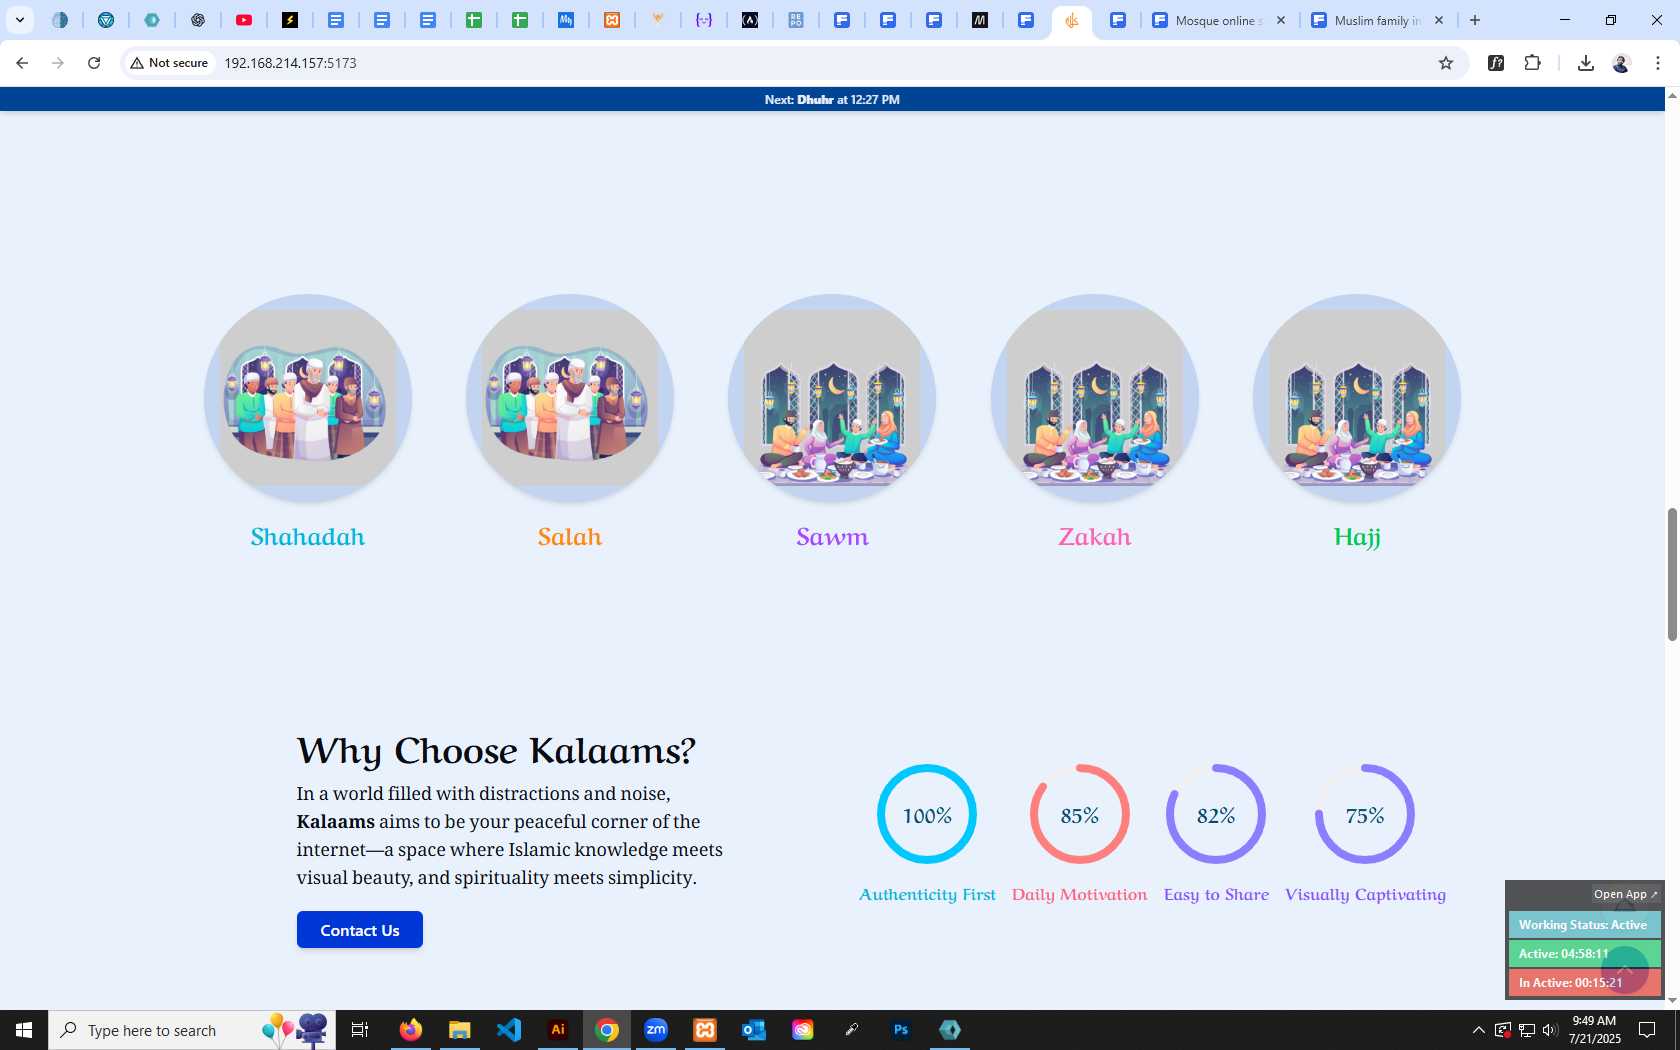Image resolution: width=1680 pixels, height=1050 pixels.
Task: Open Adobe Illustrator from the taskbar
Action: coord(558,1030)
